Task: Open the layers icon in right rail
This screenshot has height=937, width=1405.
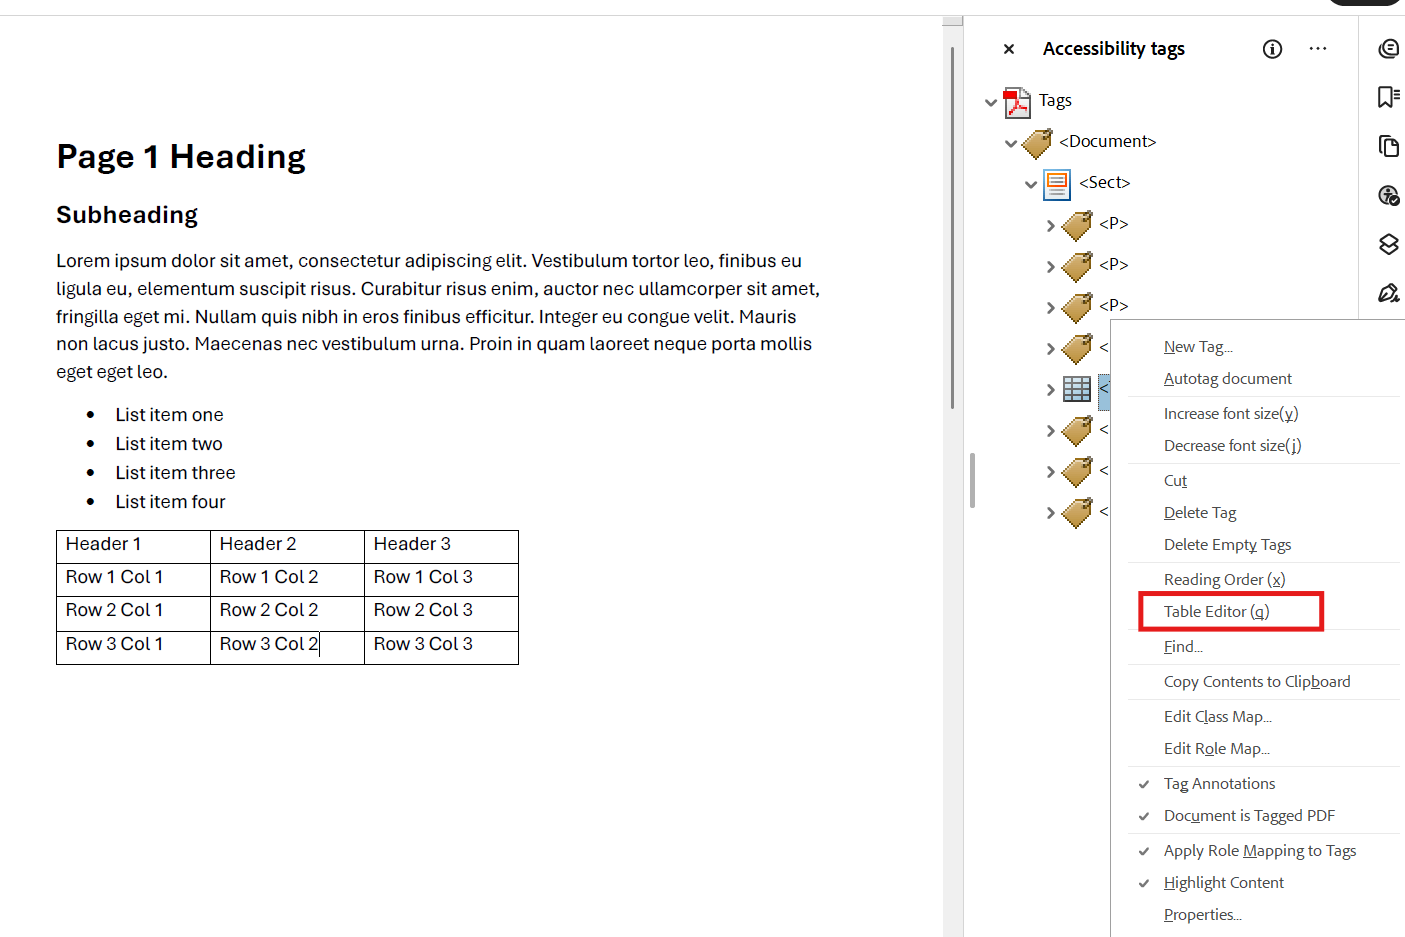Action: coord(1388,244)
